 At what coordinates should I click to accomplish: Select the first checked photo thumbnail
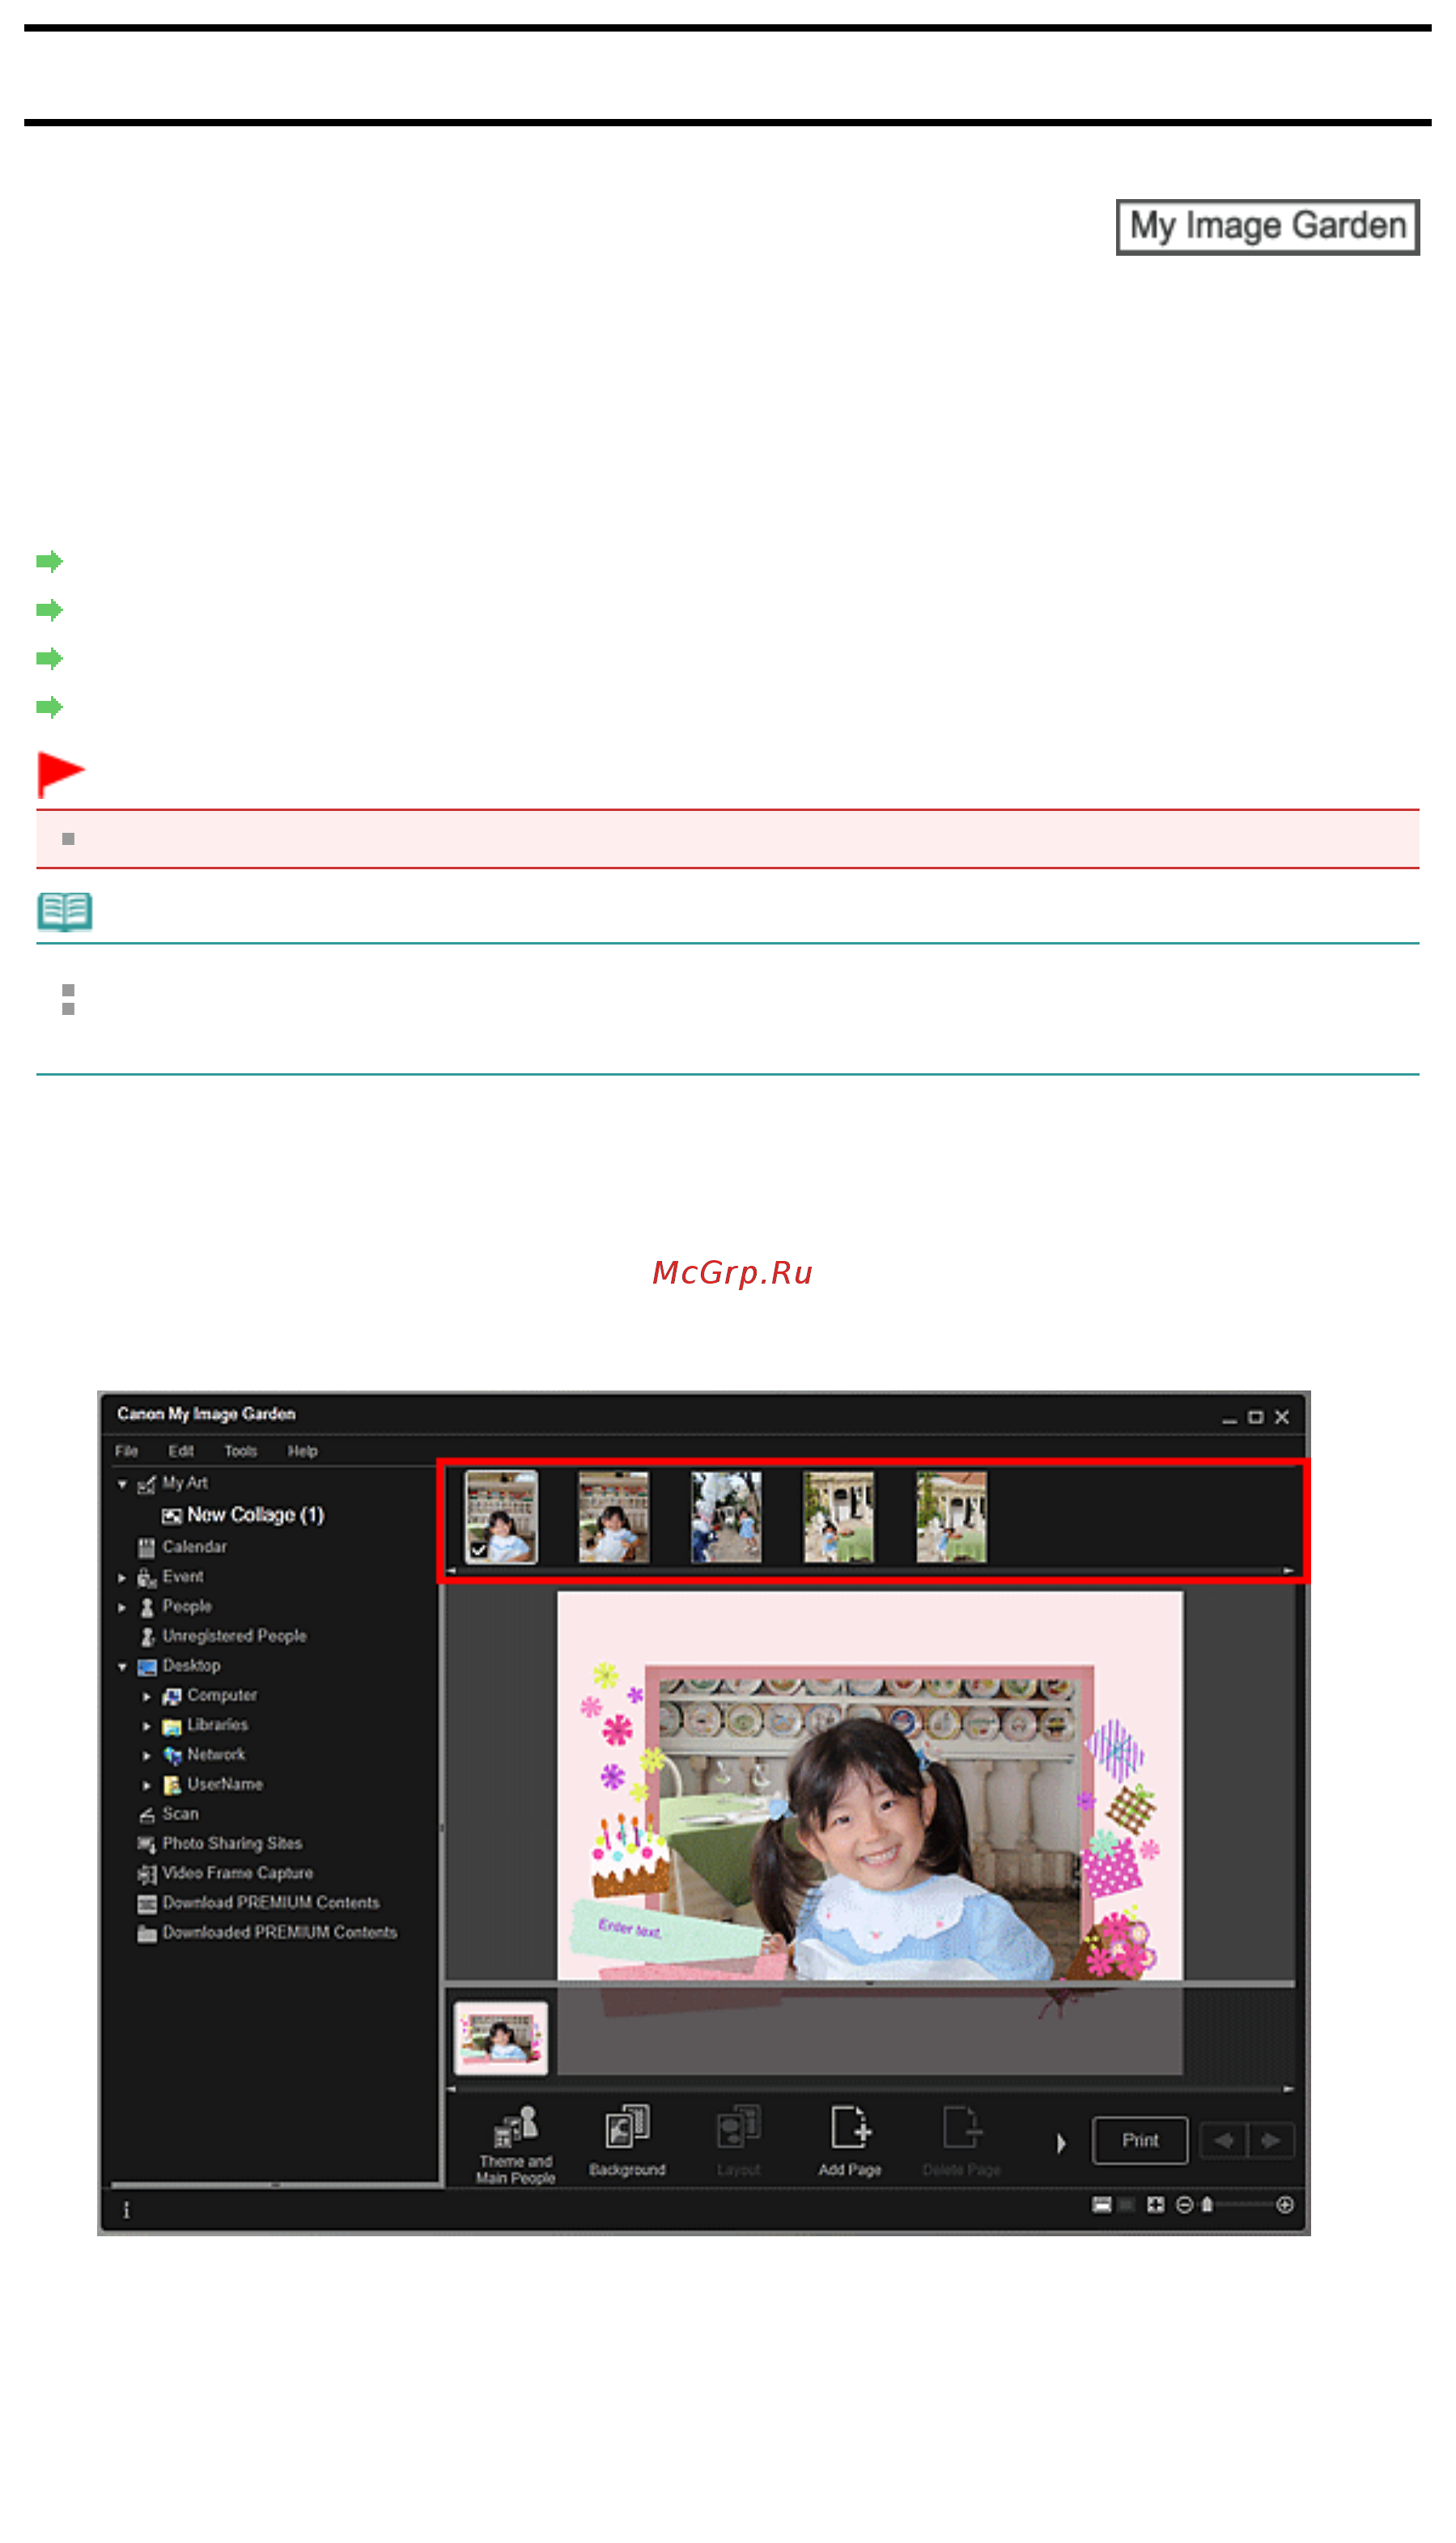(x=501, y=1517)
